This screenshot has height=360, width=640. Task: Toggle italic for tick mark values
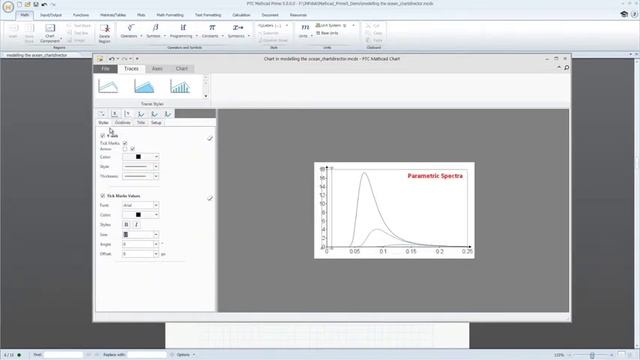136,224
